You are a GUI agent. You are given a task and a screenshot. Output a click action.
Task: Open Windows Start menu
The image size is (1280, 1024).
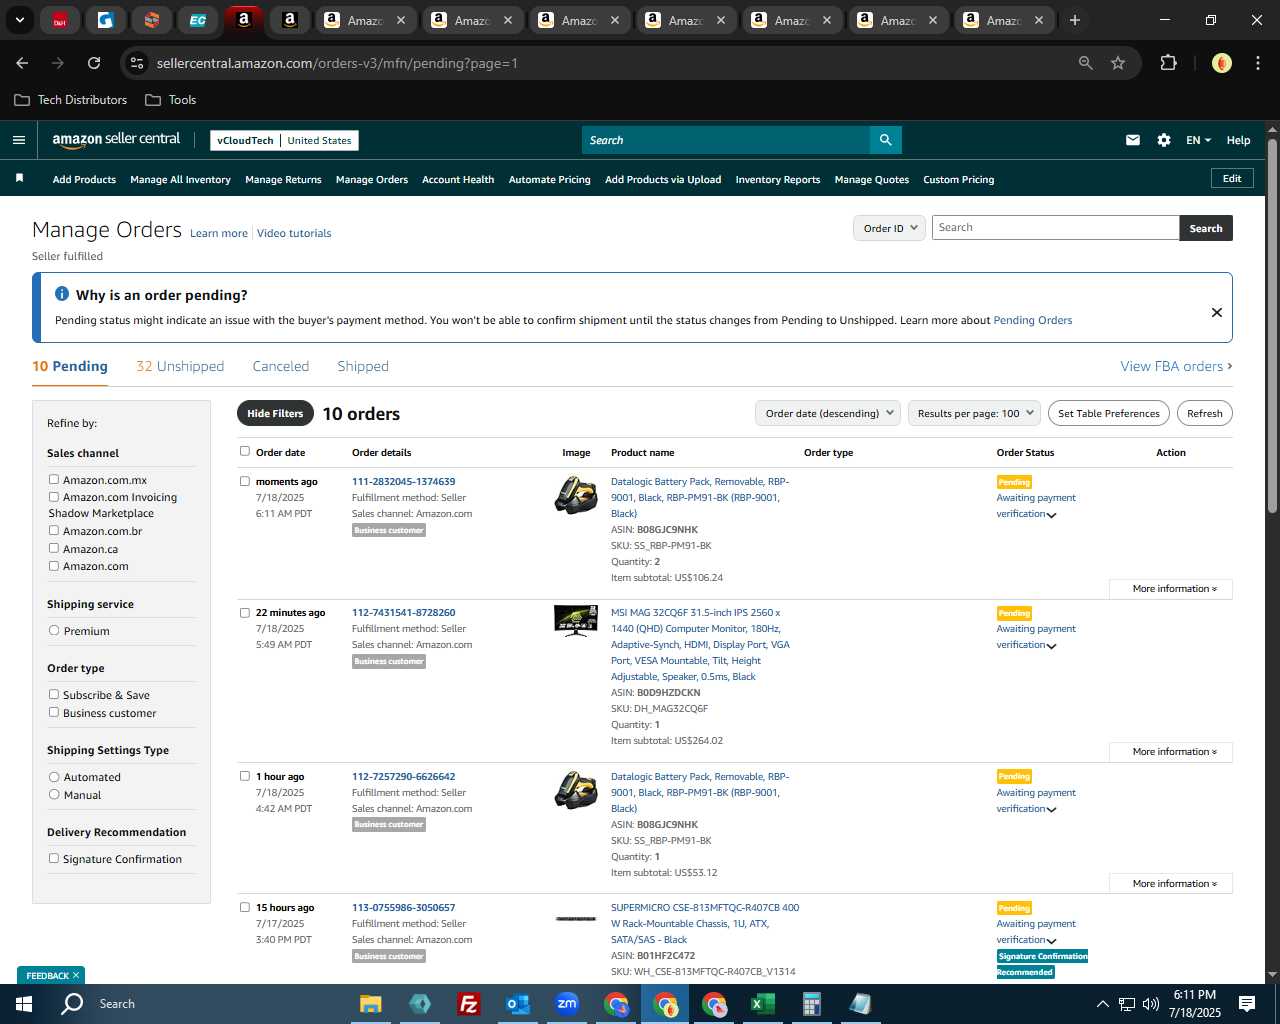(x=24, y=1004)
